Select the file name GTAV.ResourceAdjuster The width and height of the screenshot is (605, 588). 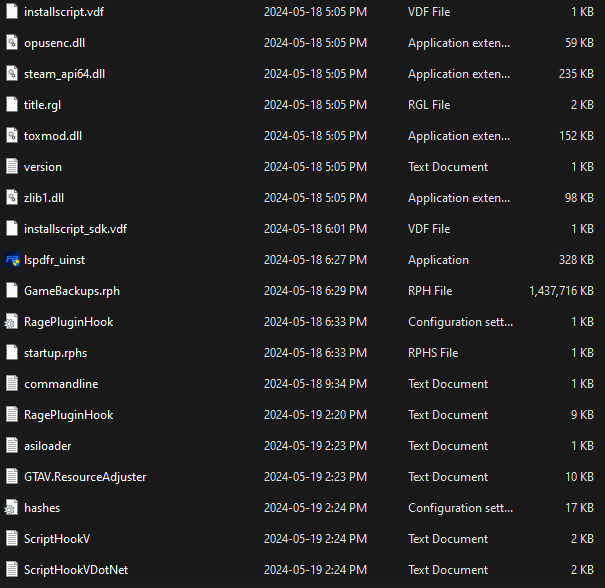(x=85, y=477)
